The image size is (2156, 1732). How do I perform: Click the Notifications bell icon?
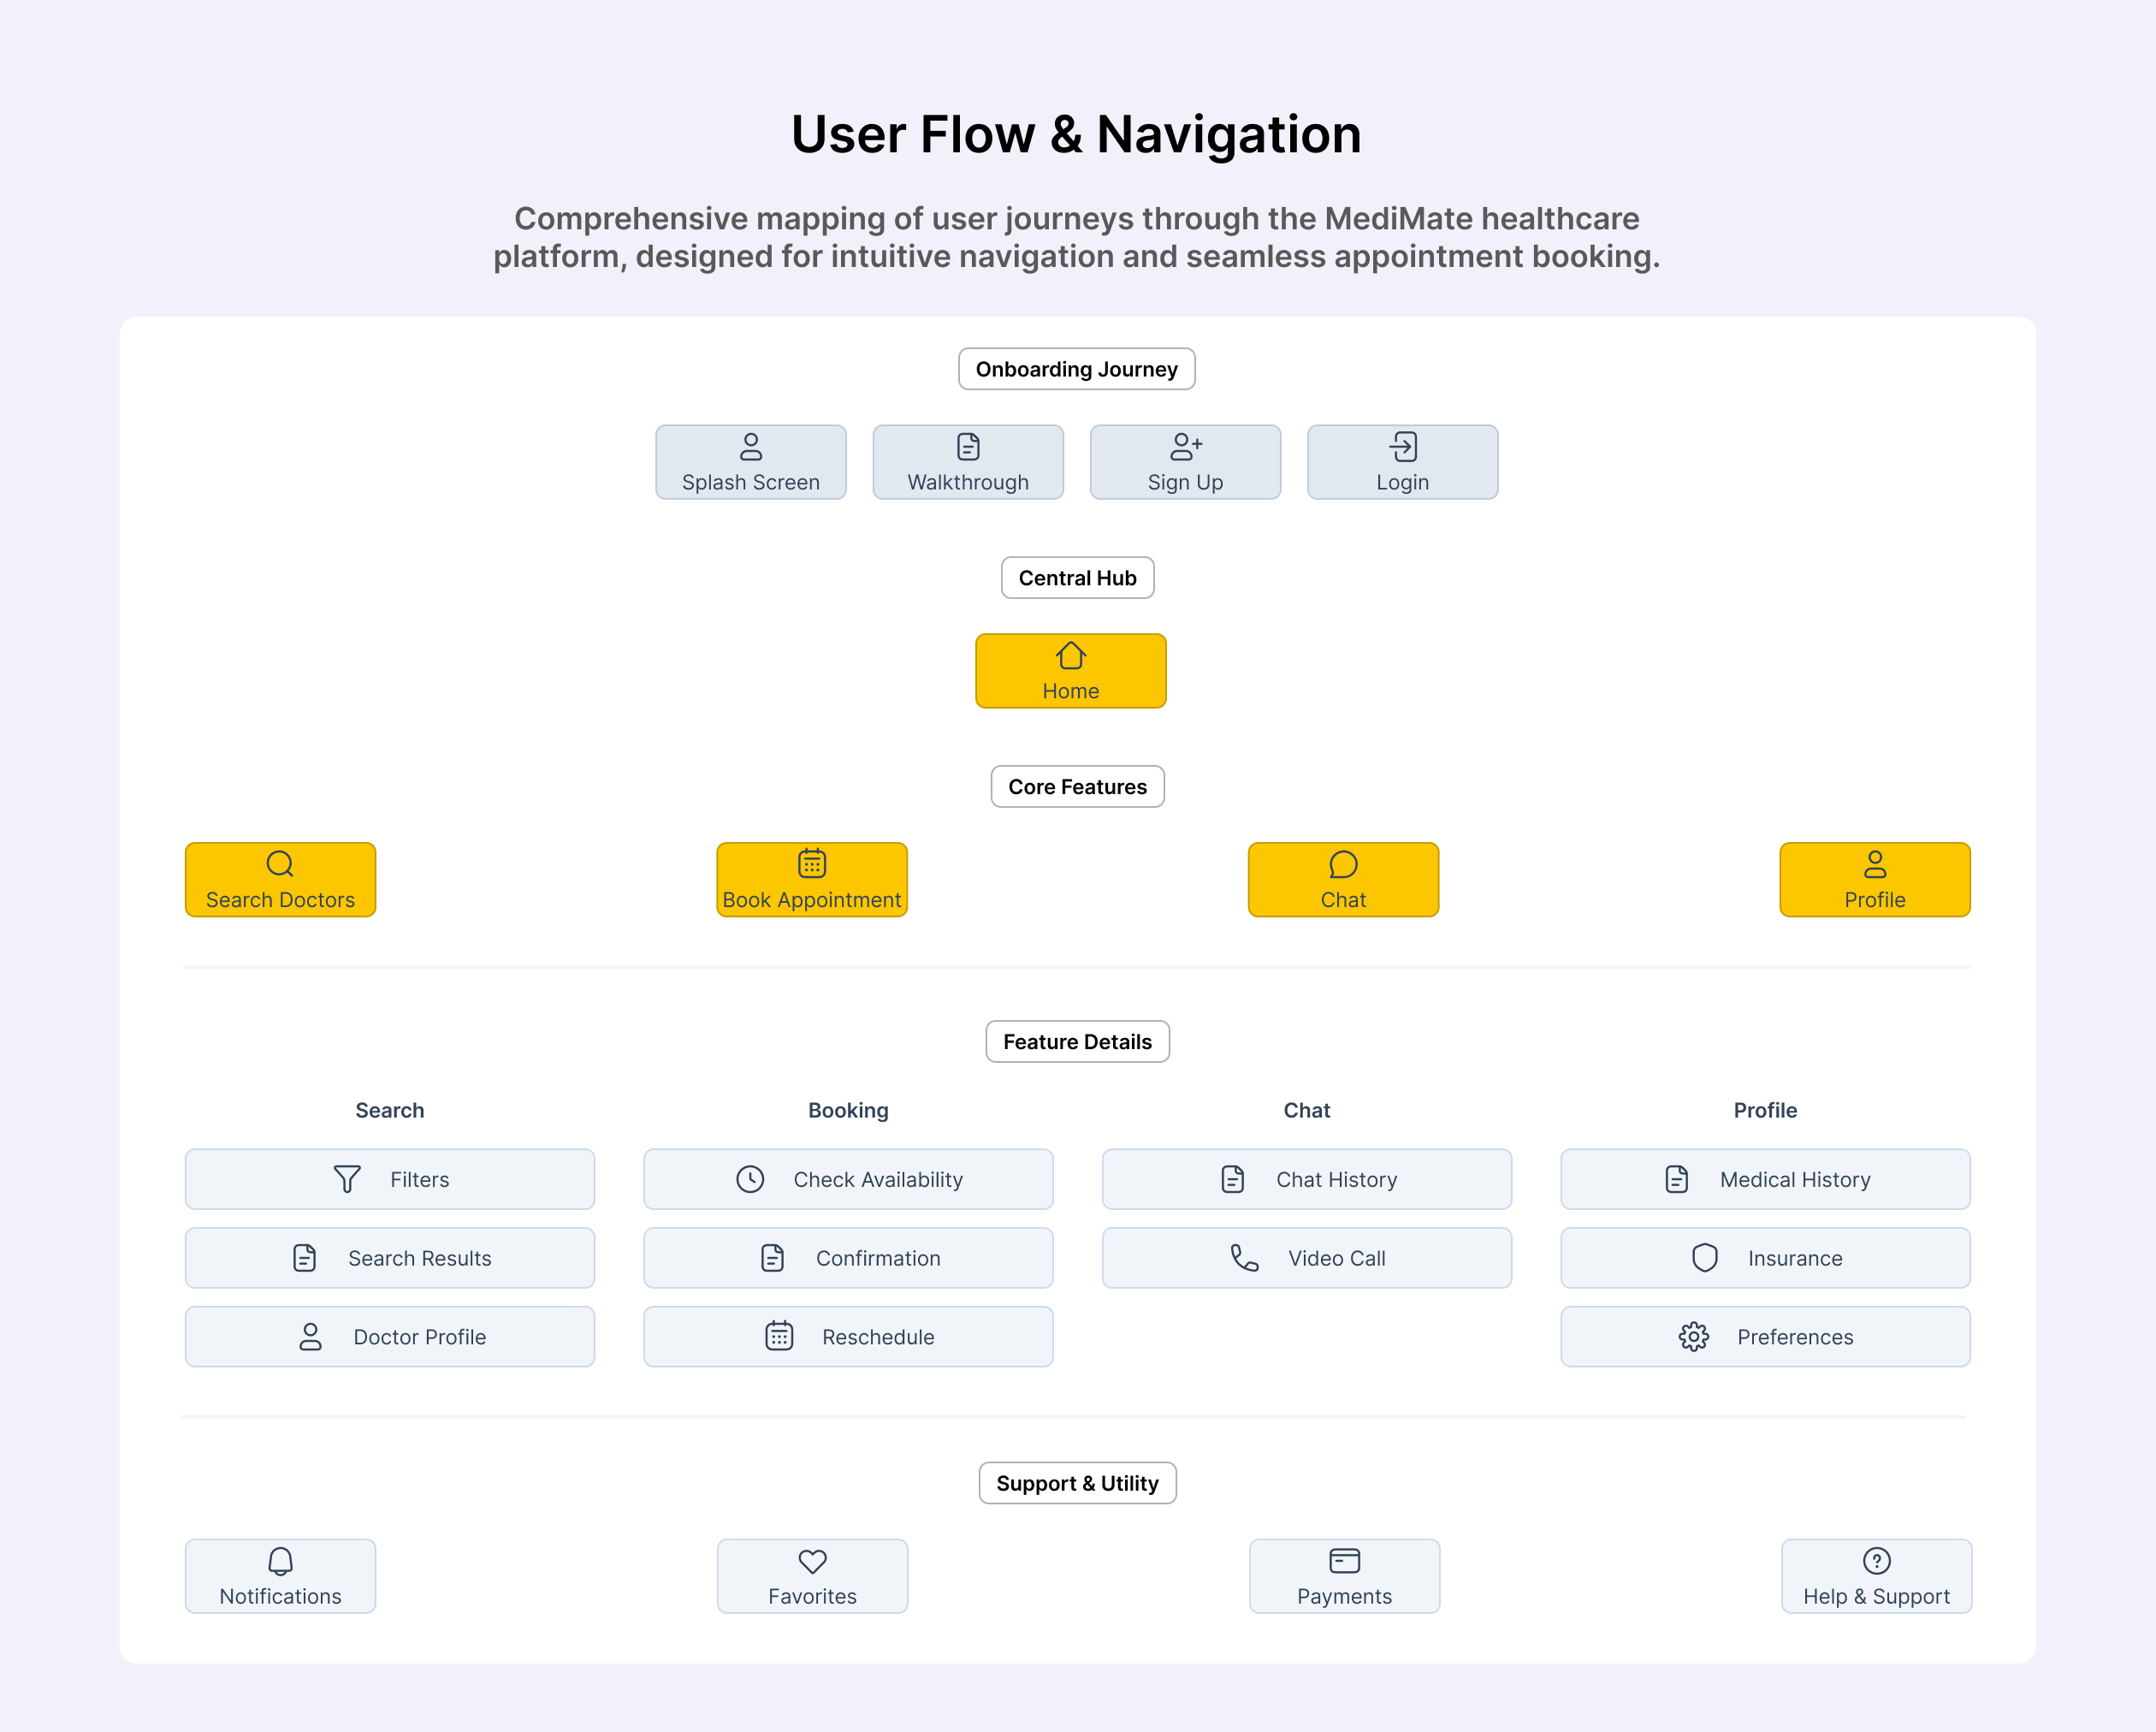pos(280,1561)
